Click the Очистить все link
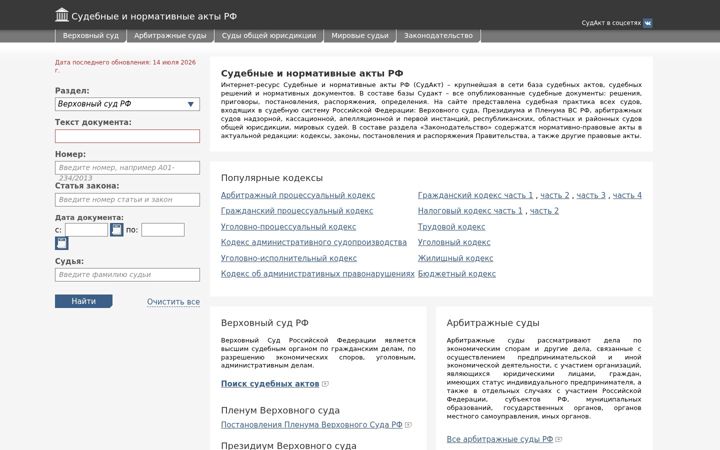Screen dimensions: 720x450 pyautogui.click(x=173, y=302)
